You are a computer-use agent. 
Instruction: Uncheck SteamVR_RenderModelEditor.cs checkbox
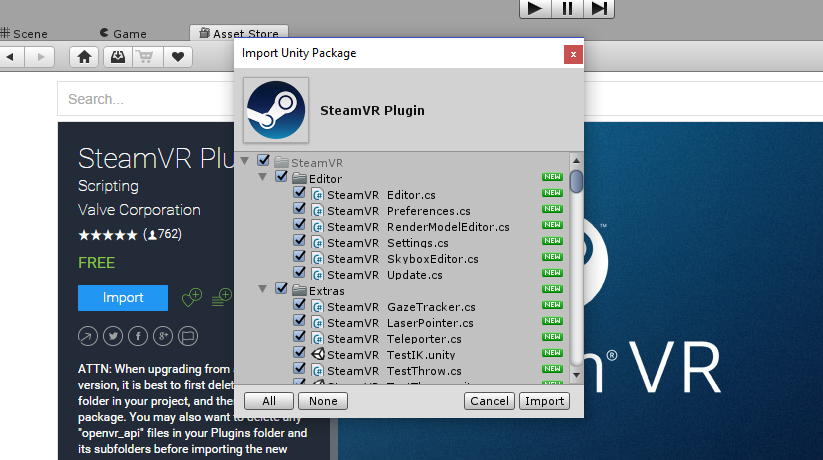click(x=300, y=225)
